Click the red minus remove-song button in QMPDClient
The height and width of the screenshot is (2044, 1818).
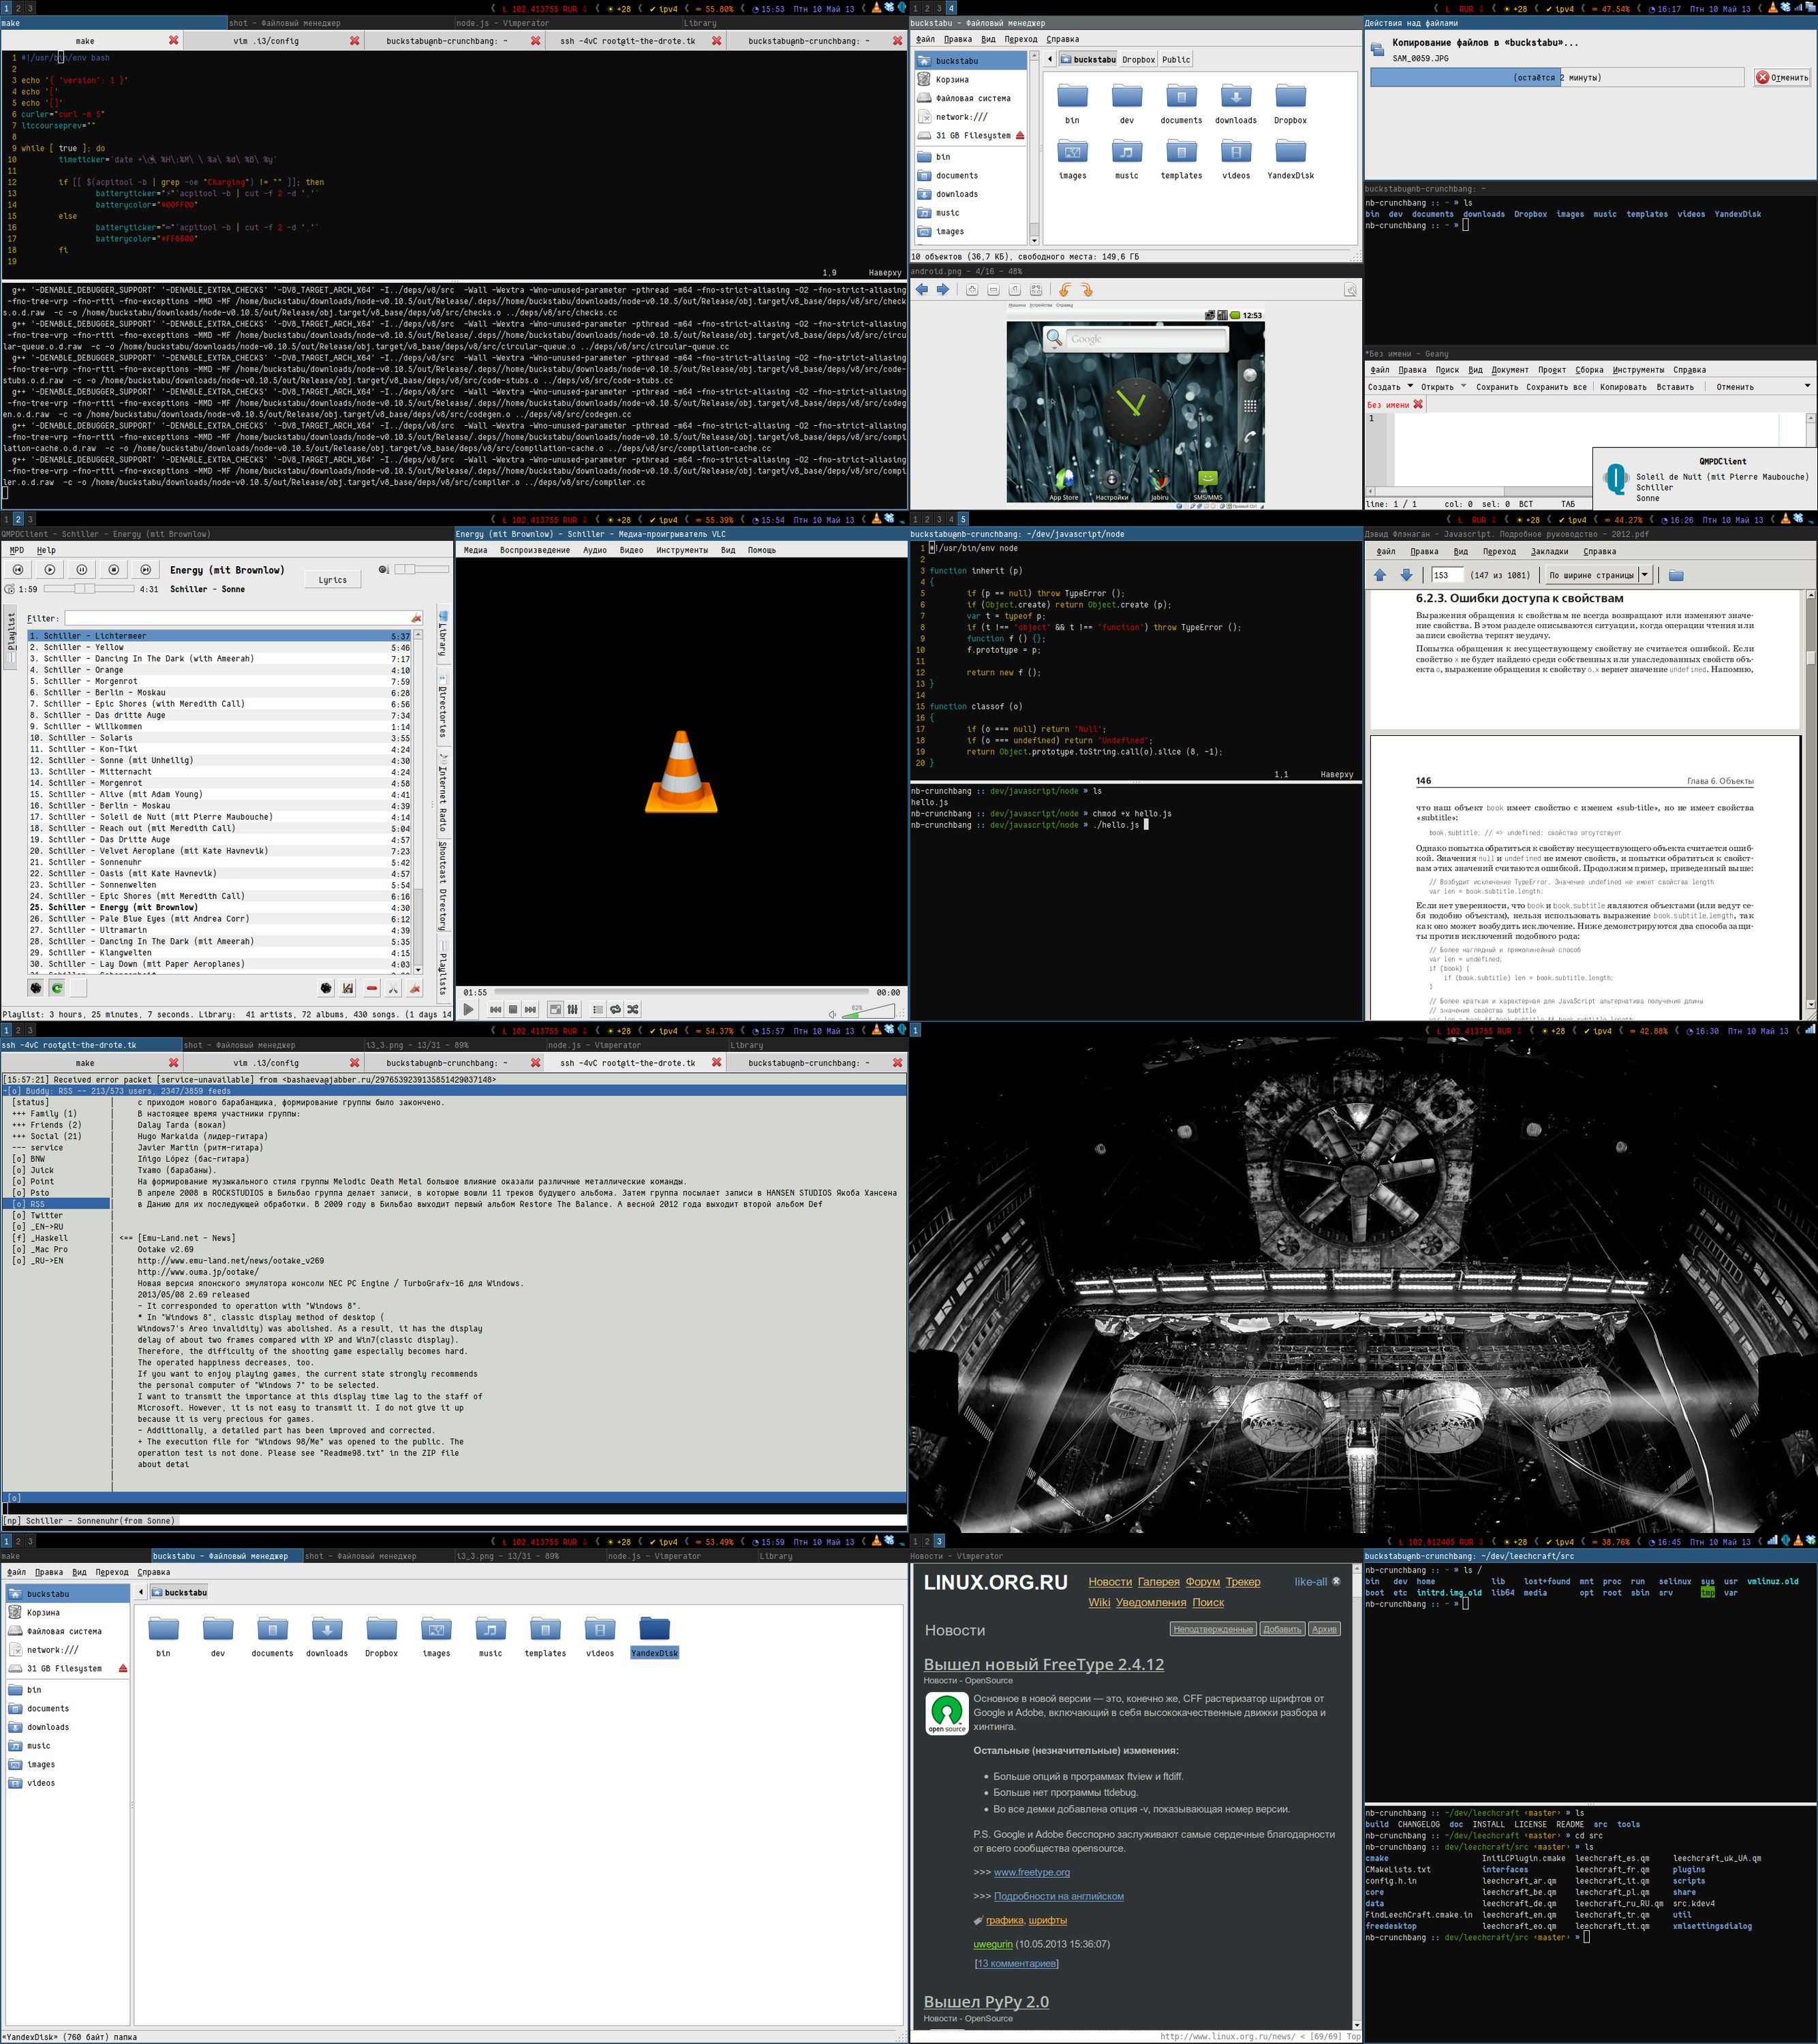point(372,988)
